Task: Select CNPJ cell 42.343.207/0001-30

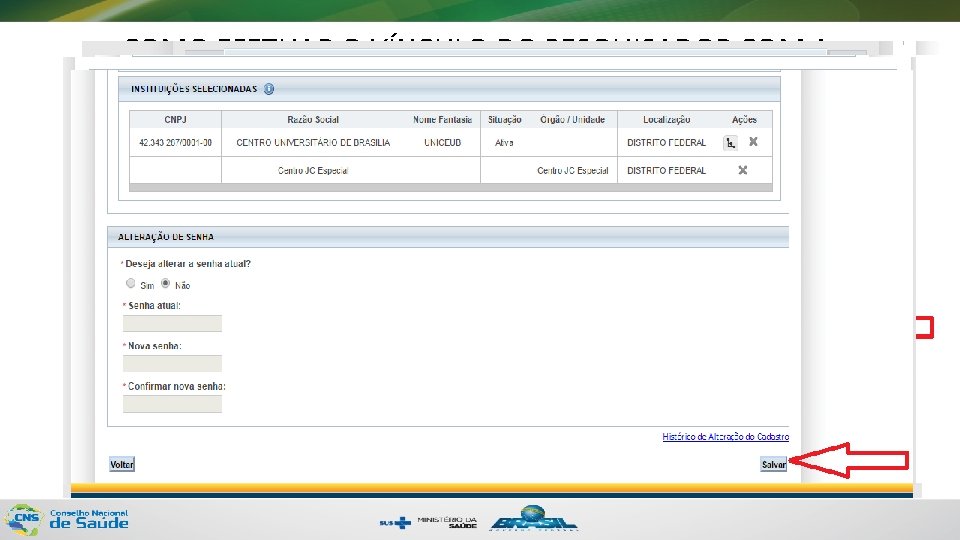Action: 175,143
